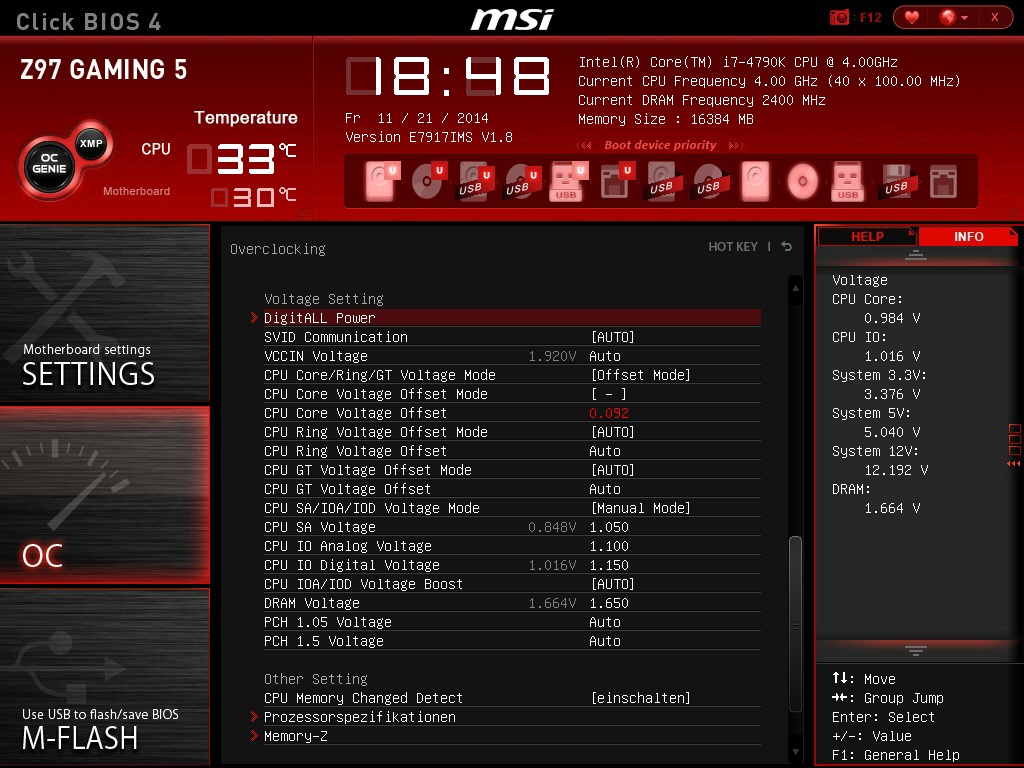Select the UEFI hard disk boot device icon
This screenshot has height=768, width=1024.
381,181
